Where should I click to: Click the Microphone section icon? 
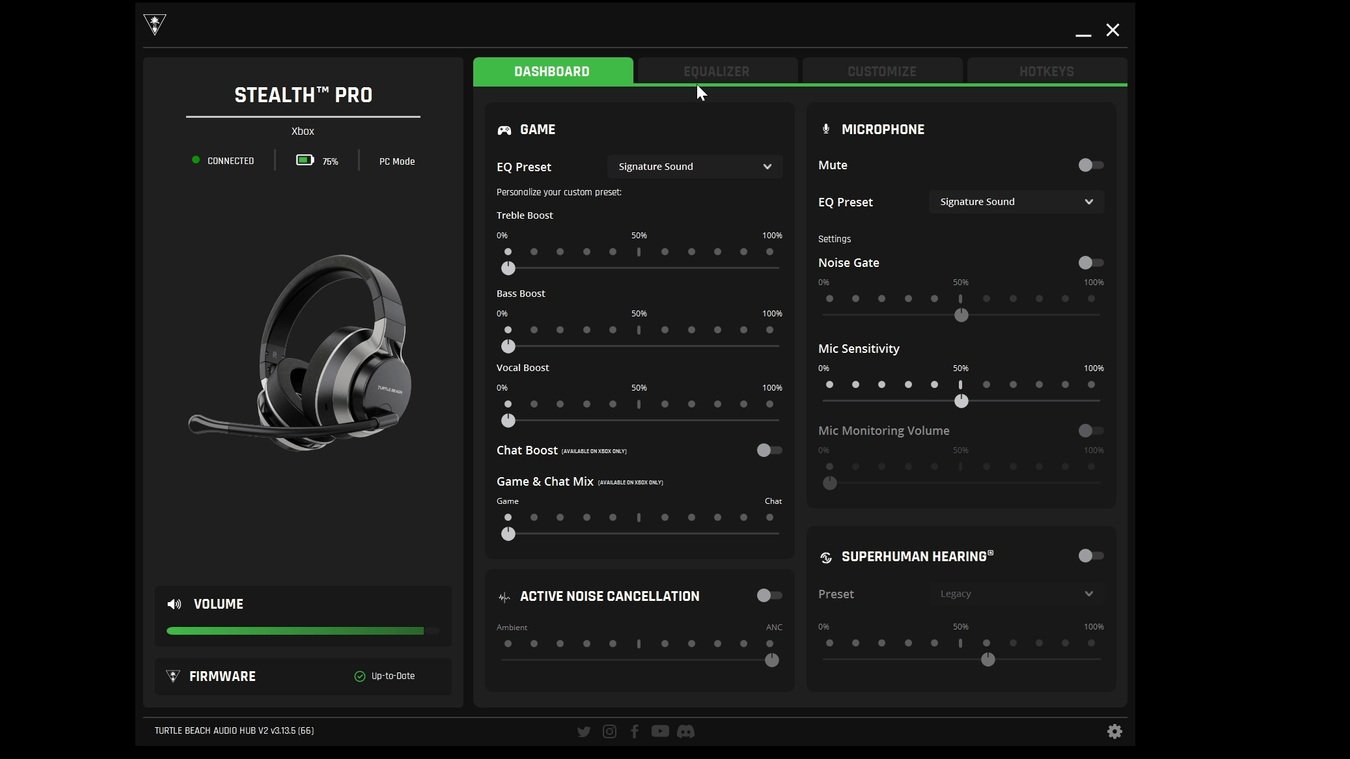tap(826, 129)
